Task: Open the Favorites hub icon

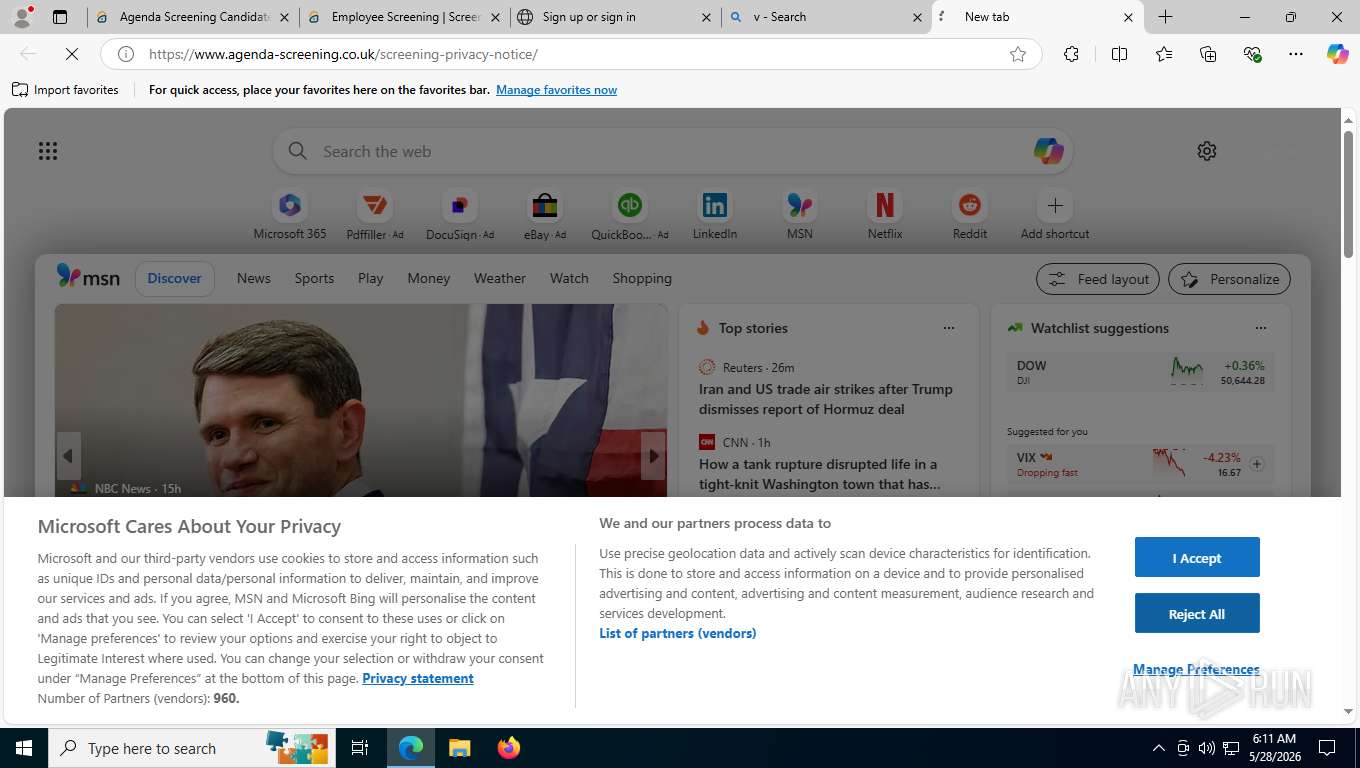Action: click(x=1164, y=54)
